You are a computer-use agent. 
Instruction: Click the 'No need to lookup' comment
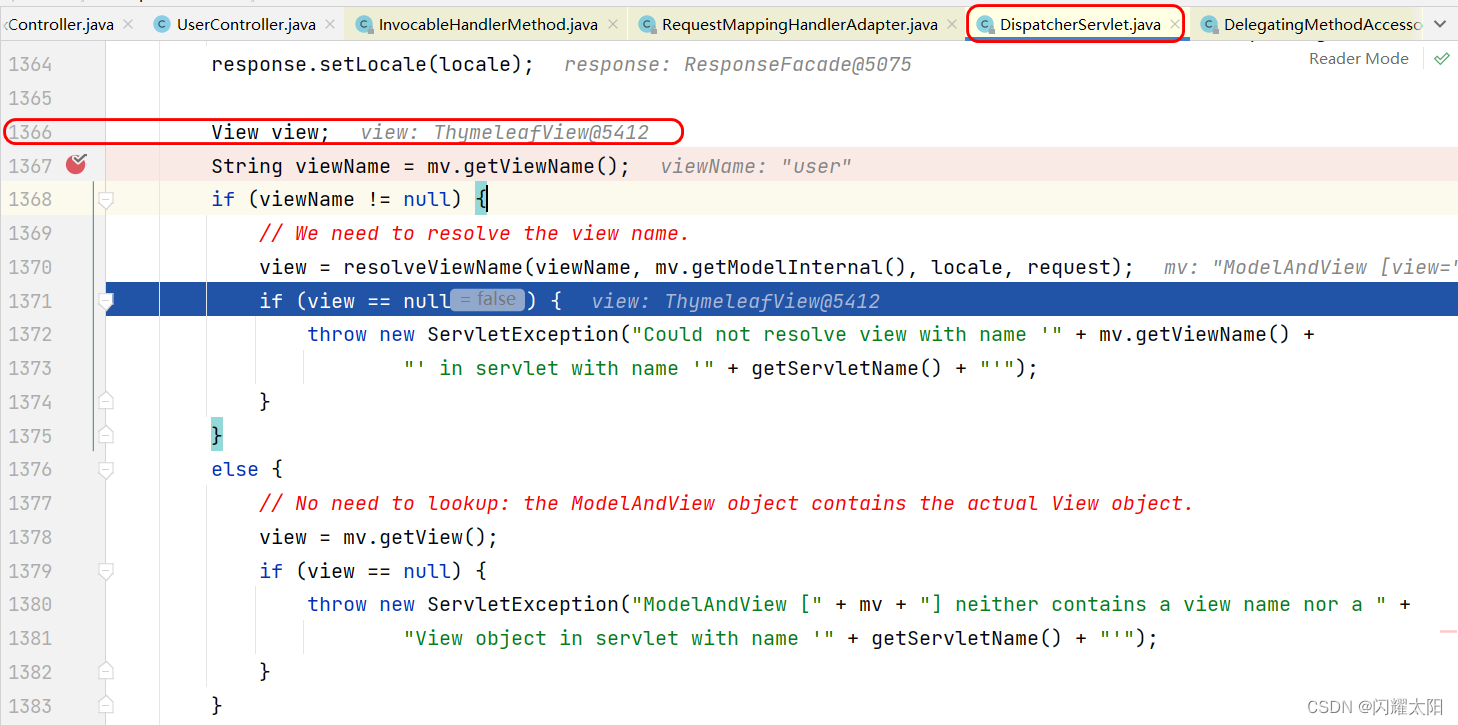coord(726,503)
